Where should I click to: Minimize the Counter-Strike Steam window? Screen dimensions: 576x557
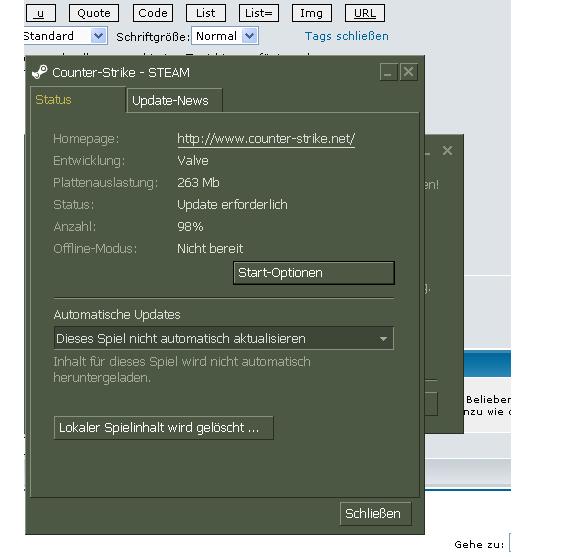[x=388, y=72]
